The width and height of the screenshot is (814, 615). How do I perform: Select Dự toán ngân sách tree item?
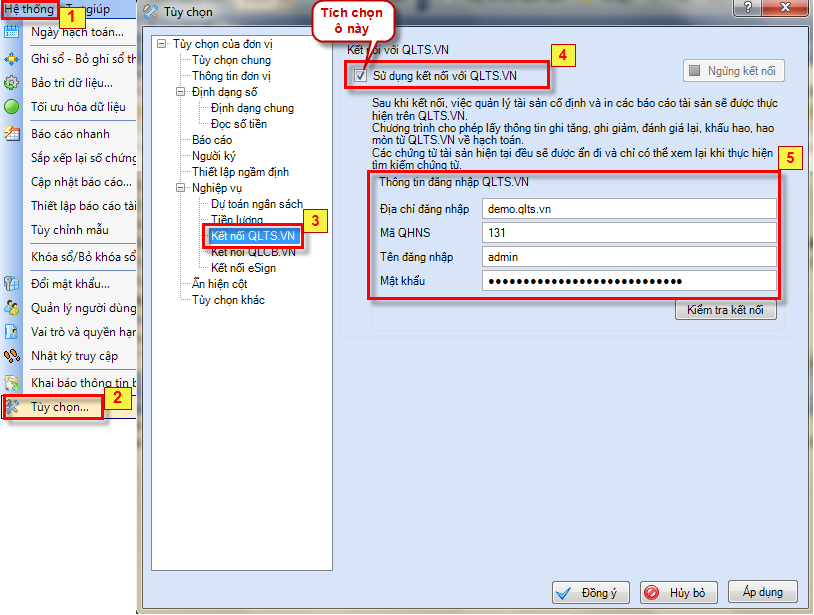(x=257, y=204)
